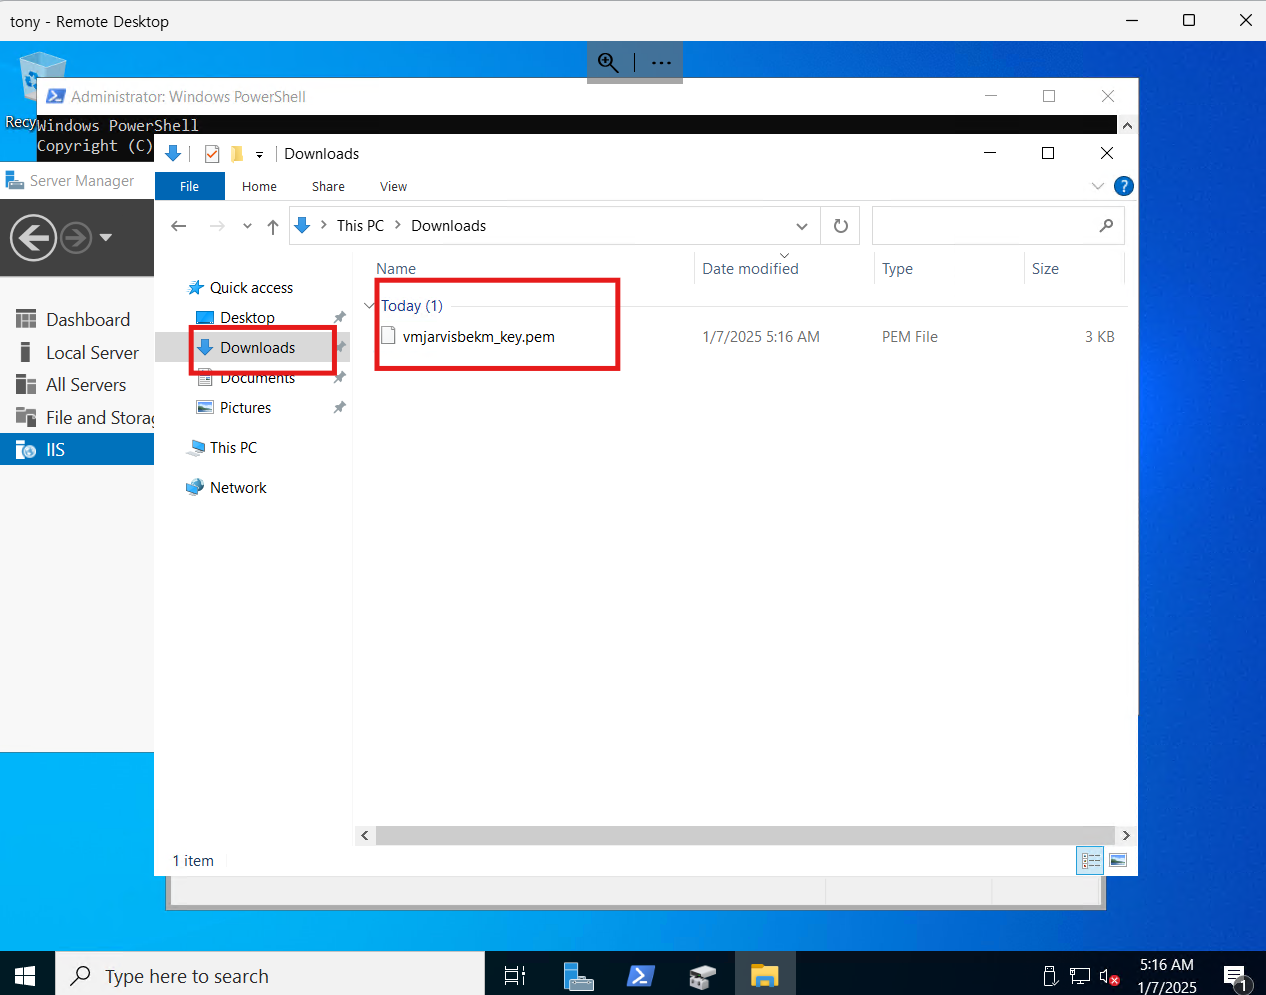Open PowerShell from the taskbar
The image size is (1266, 995).
641,975
